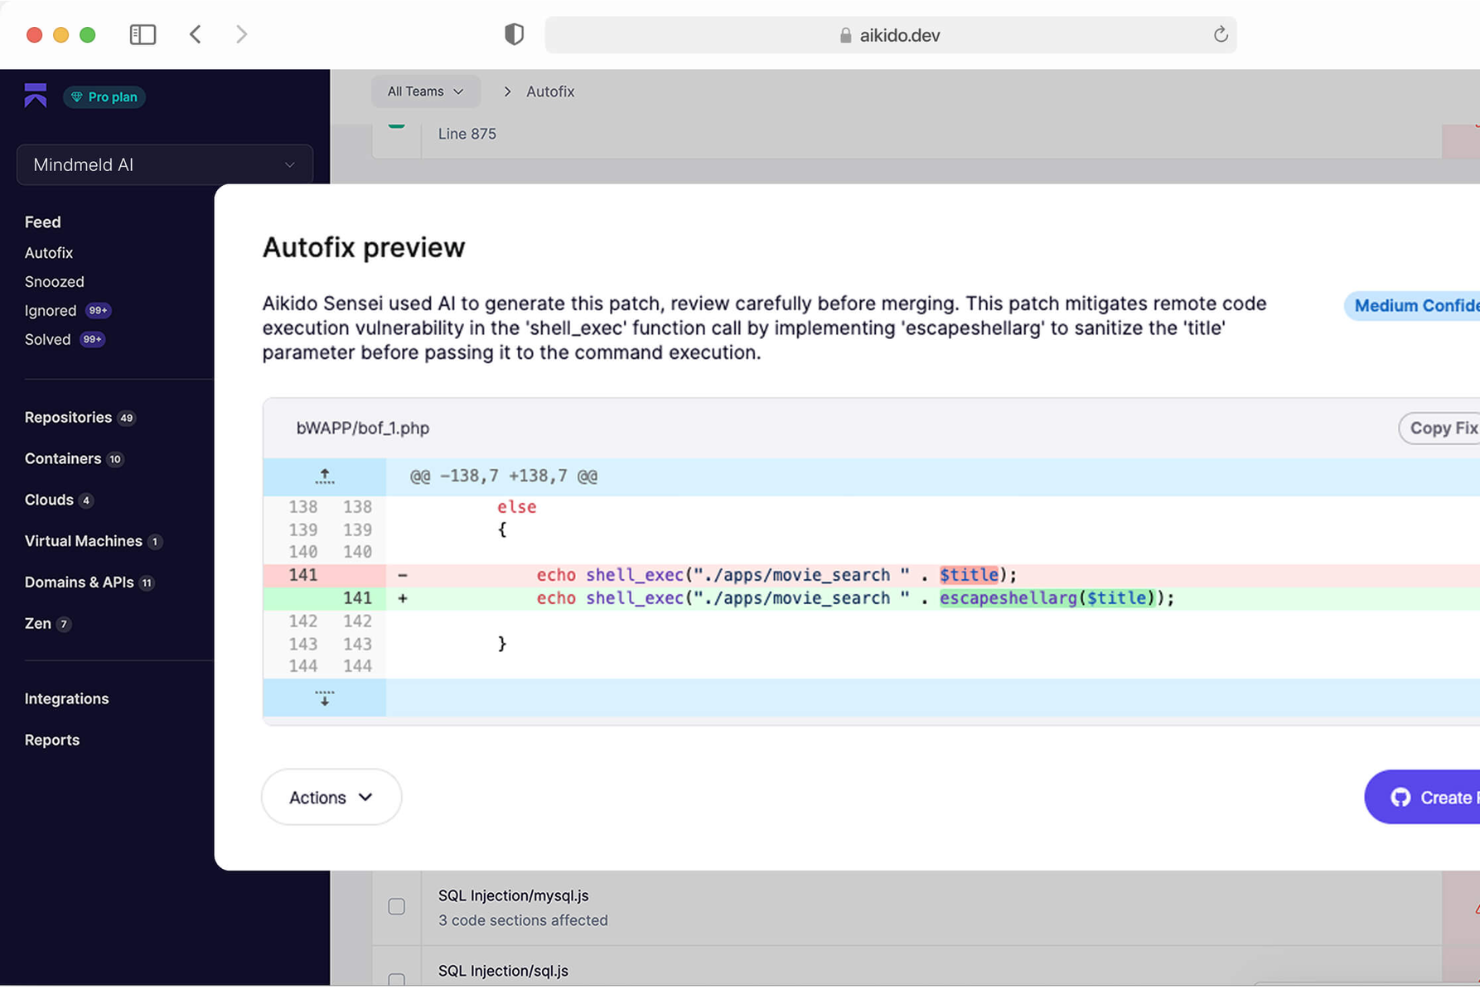Open the Solved items list
The image size is (1480, 987).
pyautogui.click(x=47, y=339)
